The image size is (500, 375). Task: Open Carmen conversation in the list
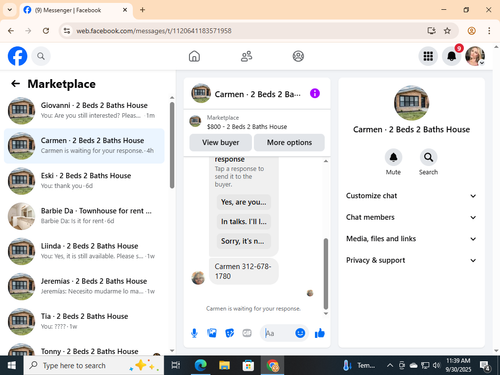pyautogui.click(x=84, y=146)
